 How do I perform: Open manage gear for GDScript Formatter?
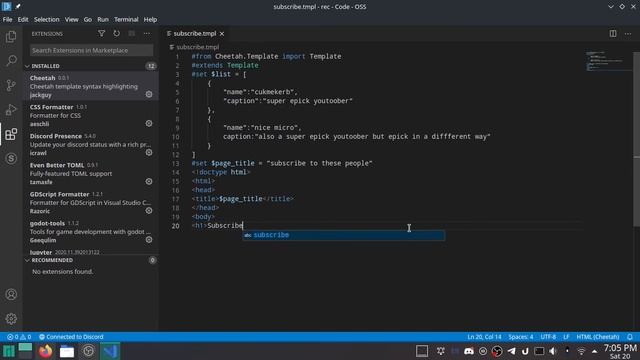click(149, 211)
